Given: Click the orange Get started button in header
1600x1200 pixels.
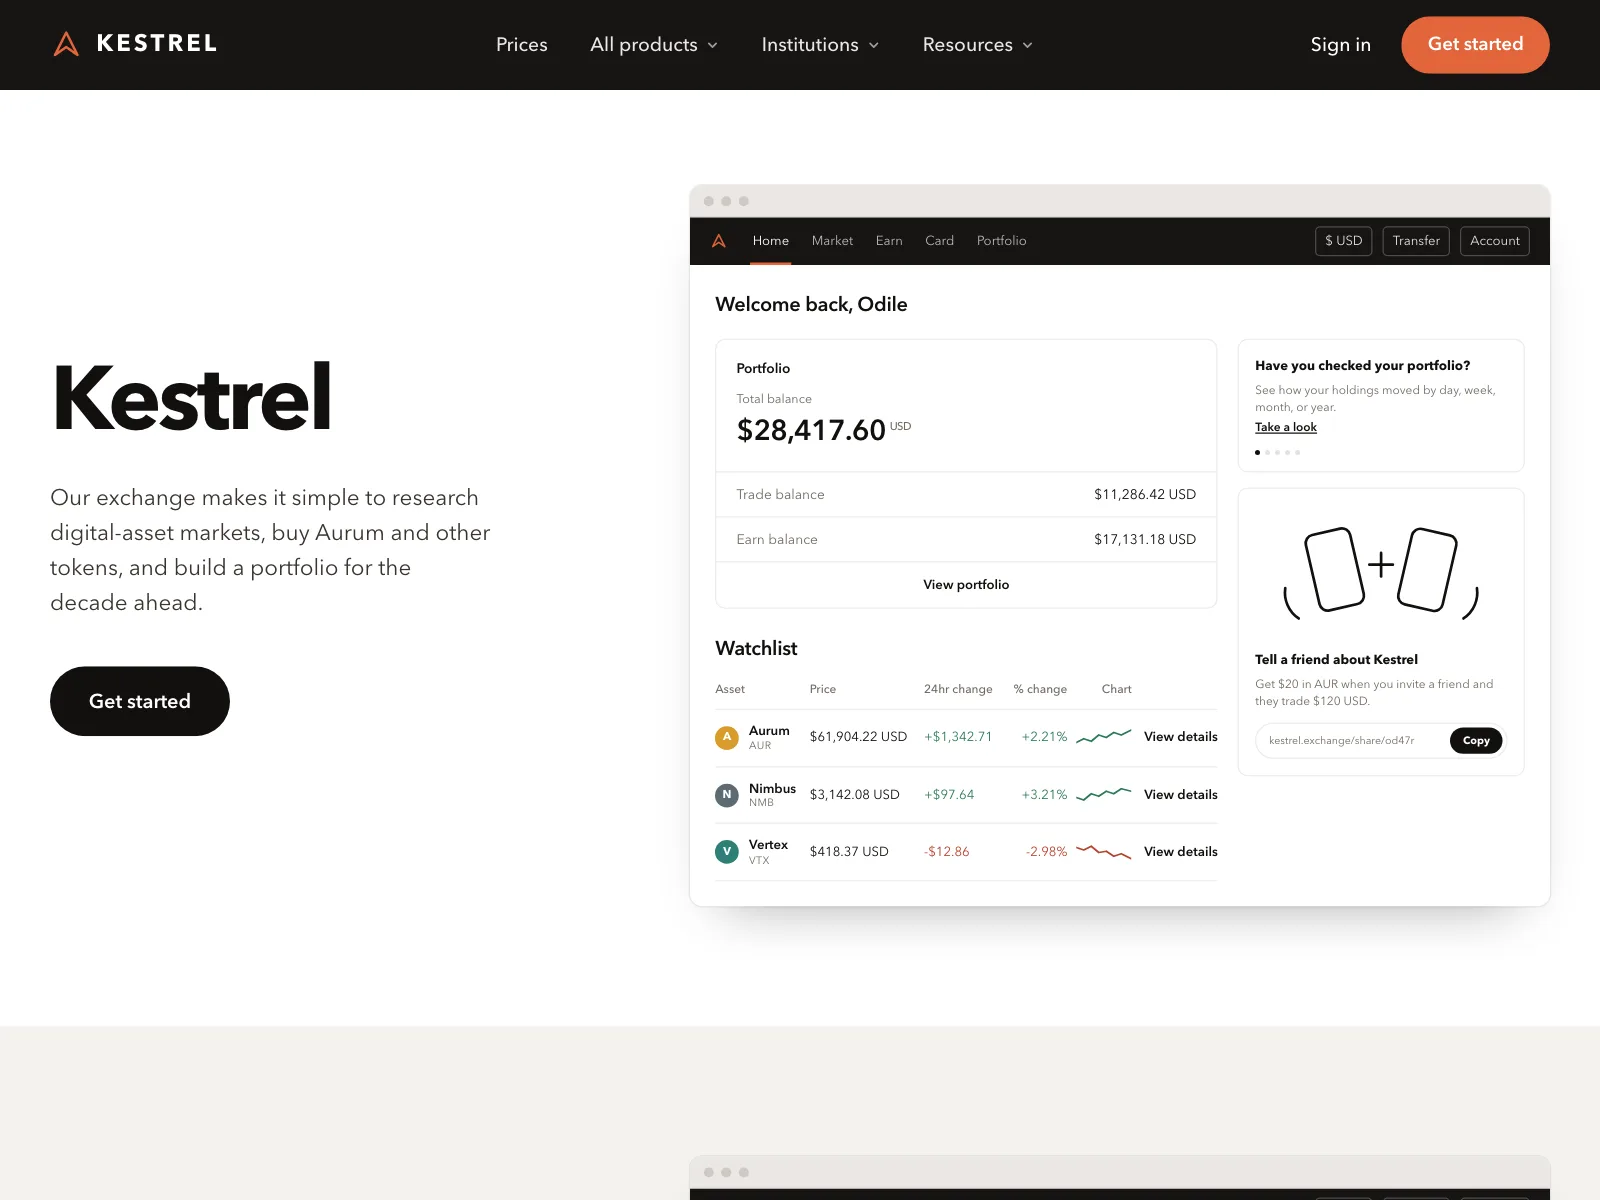Looking at the screenshot, I should (1475, 45).
